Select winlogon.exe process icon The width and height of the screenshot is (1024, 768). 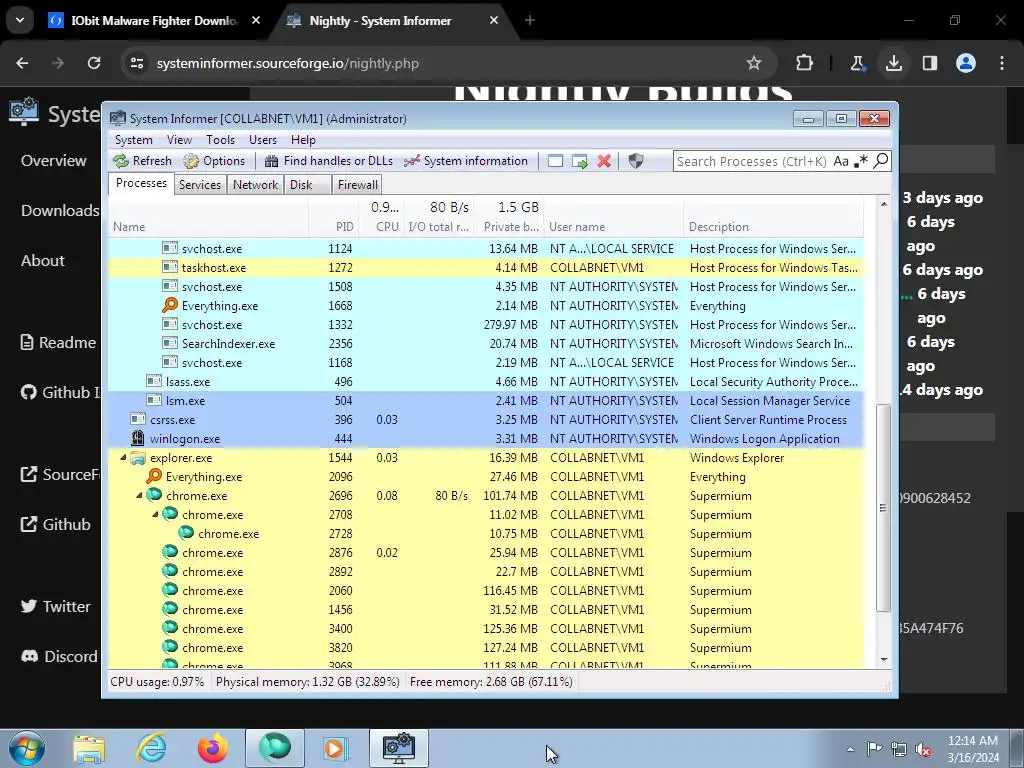(x=138, y=438)
